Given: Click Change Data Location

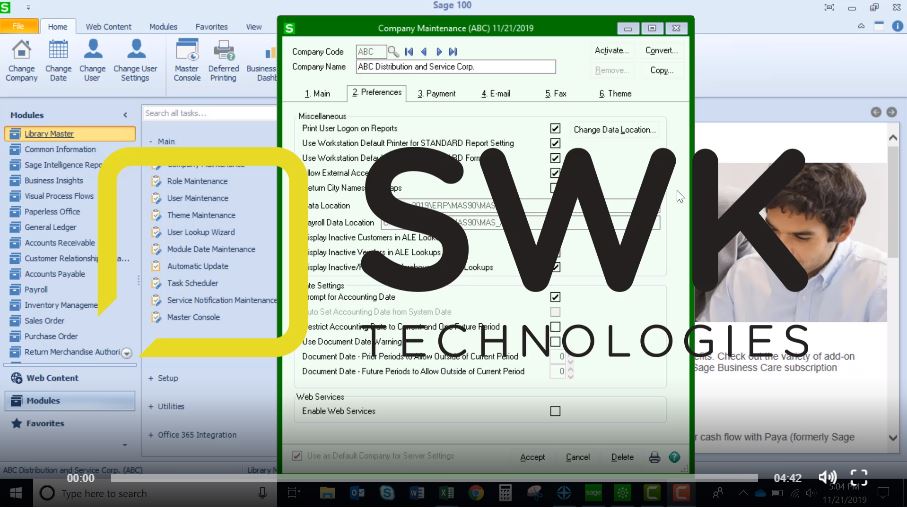Looking at the screenshot, I should (614, 130).
